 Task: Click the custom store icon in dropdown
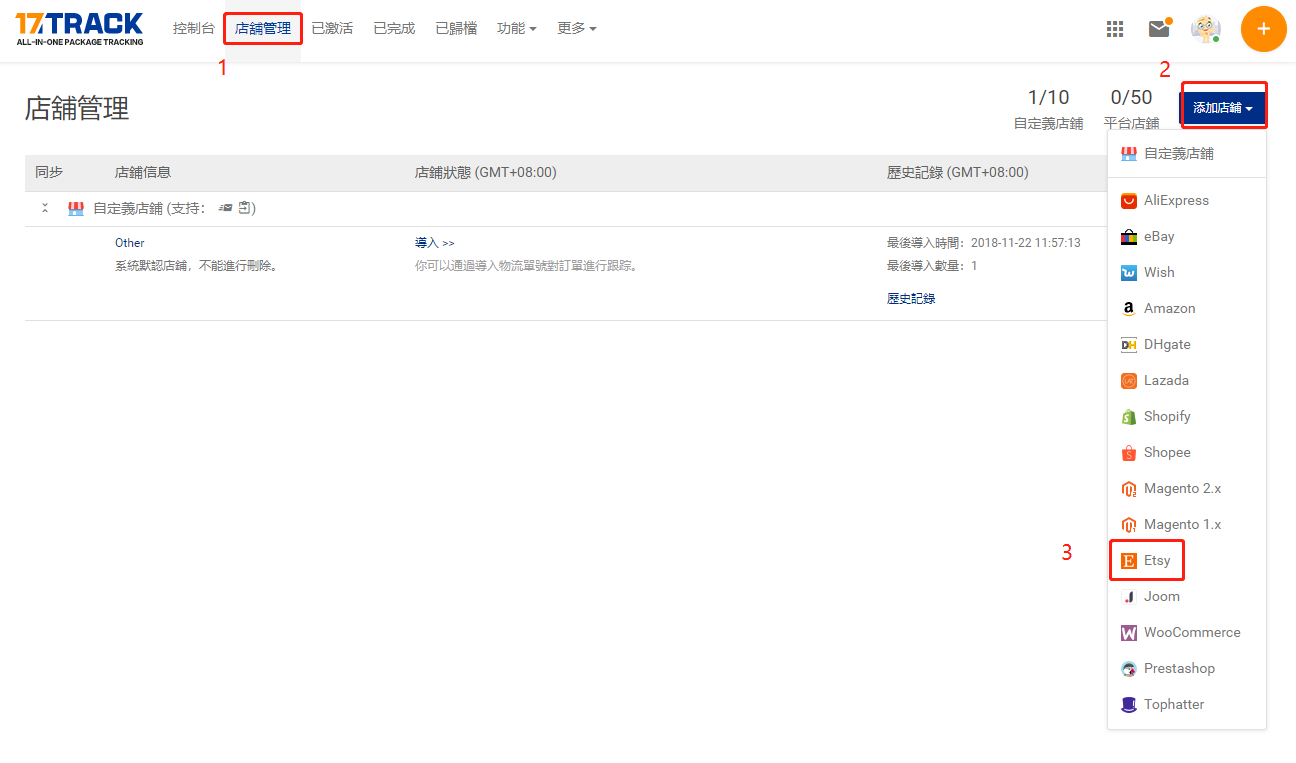click(x=1129, y=154)
